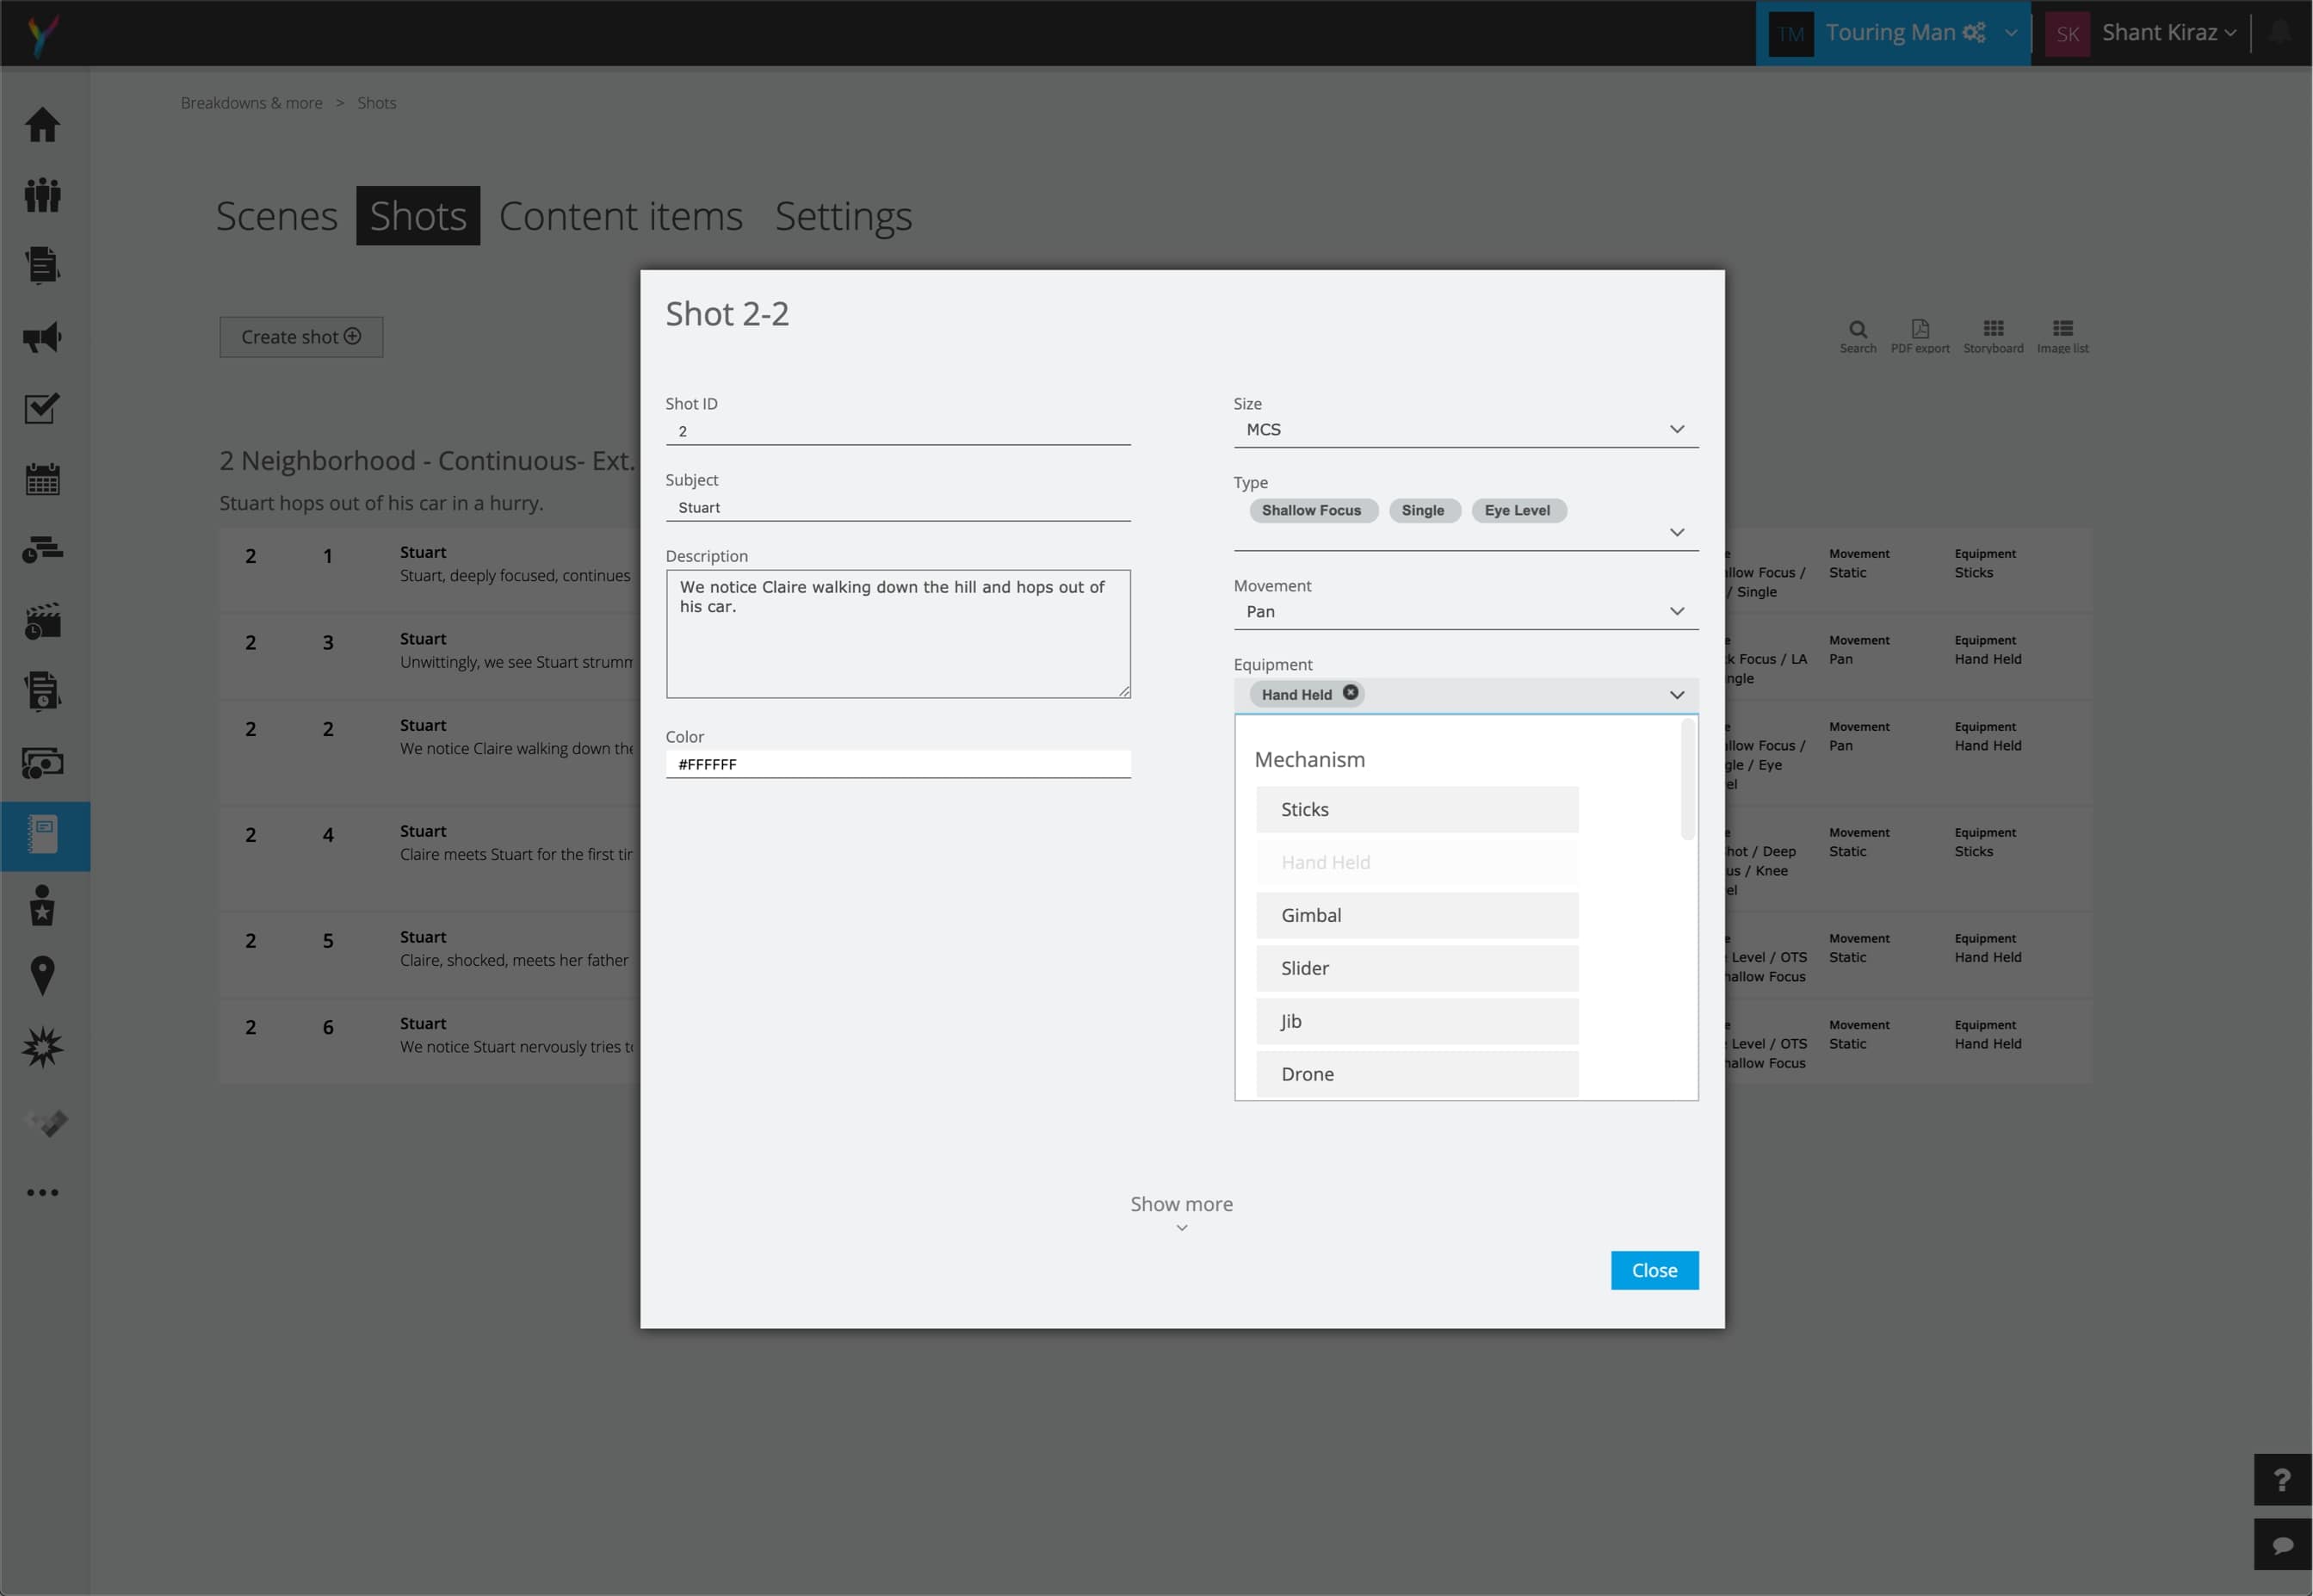Viewport: 2313px width, 1596px height.
Task: Open the calendar sidebar icon
Action: point(42,479)
